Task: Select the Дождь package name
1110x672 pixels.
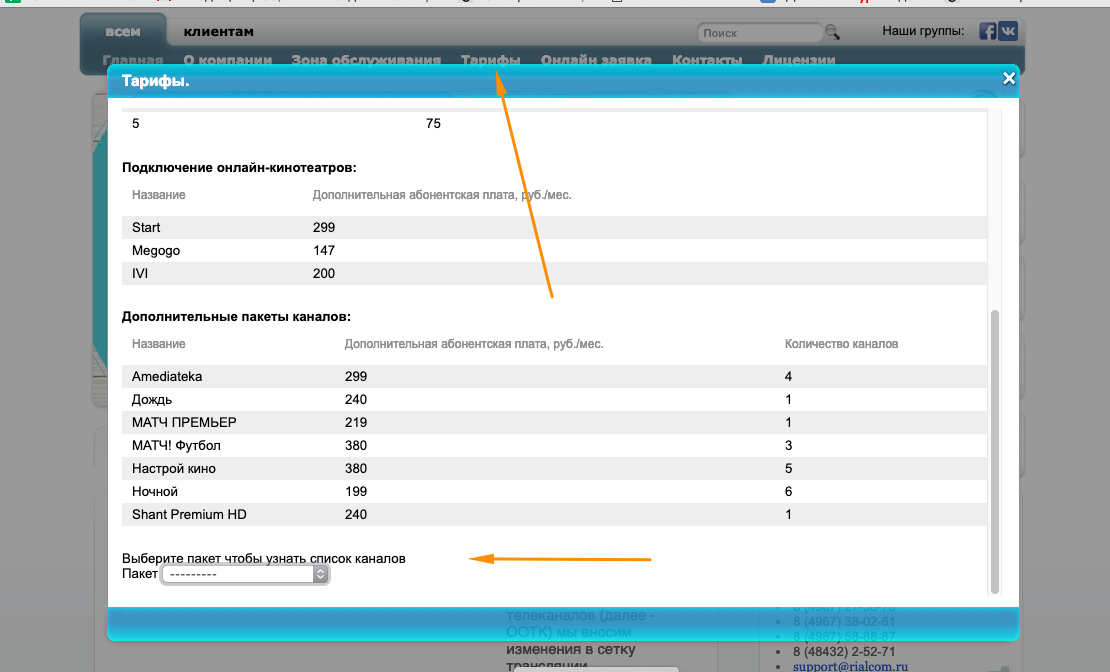Action: click(x=151, y=399)
